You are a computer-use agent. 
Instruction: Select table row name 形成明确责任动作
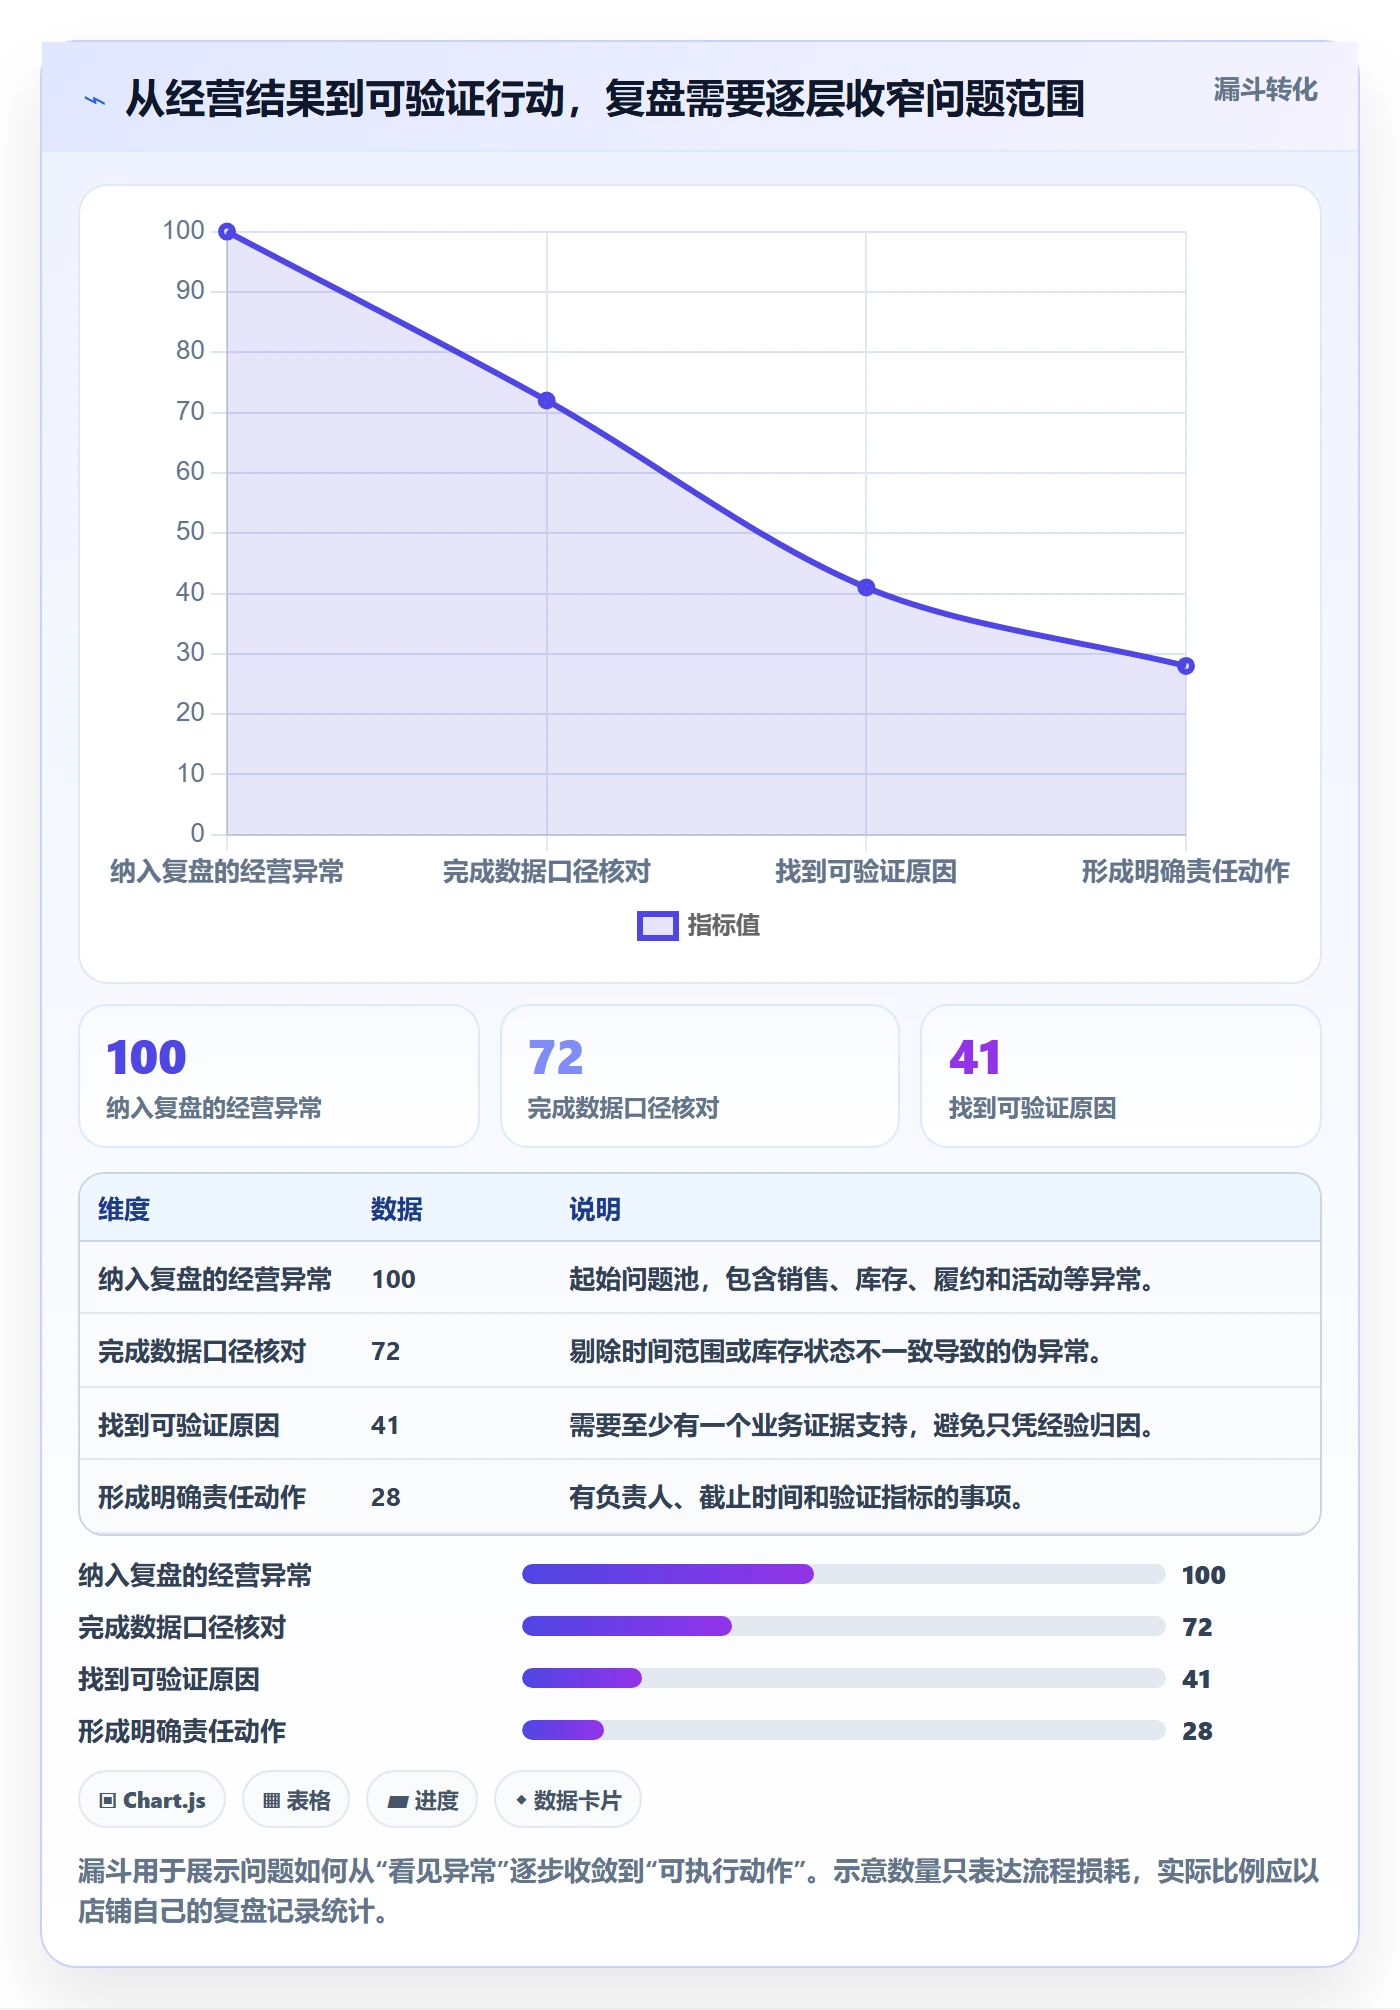[x=202, y=1498]
